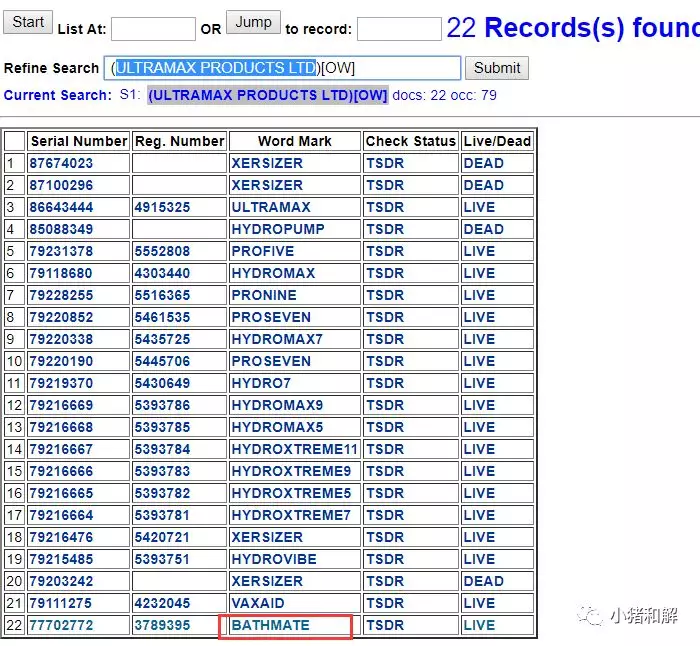This screenshot has height=646, width=700.
Task: Click the Start button
Action: [x=28, y=22]
